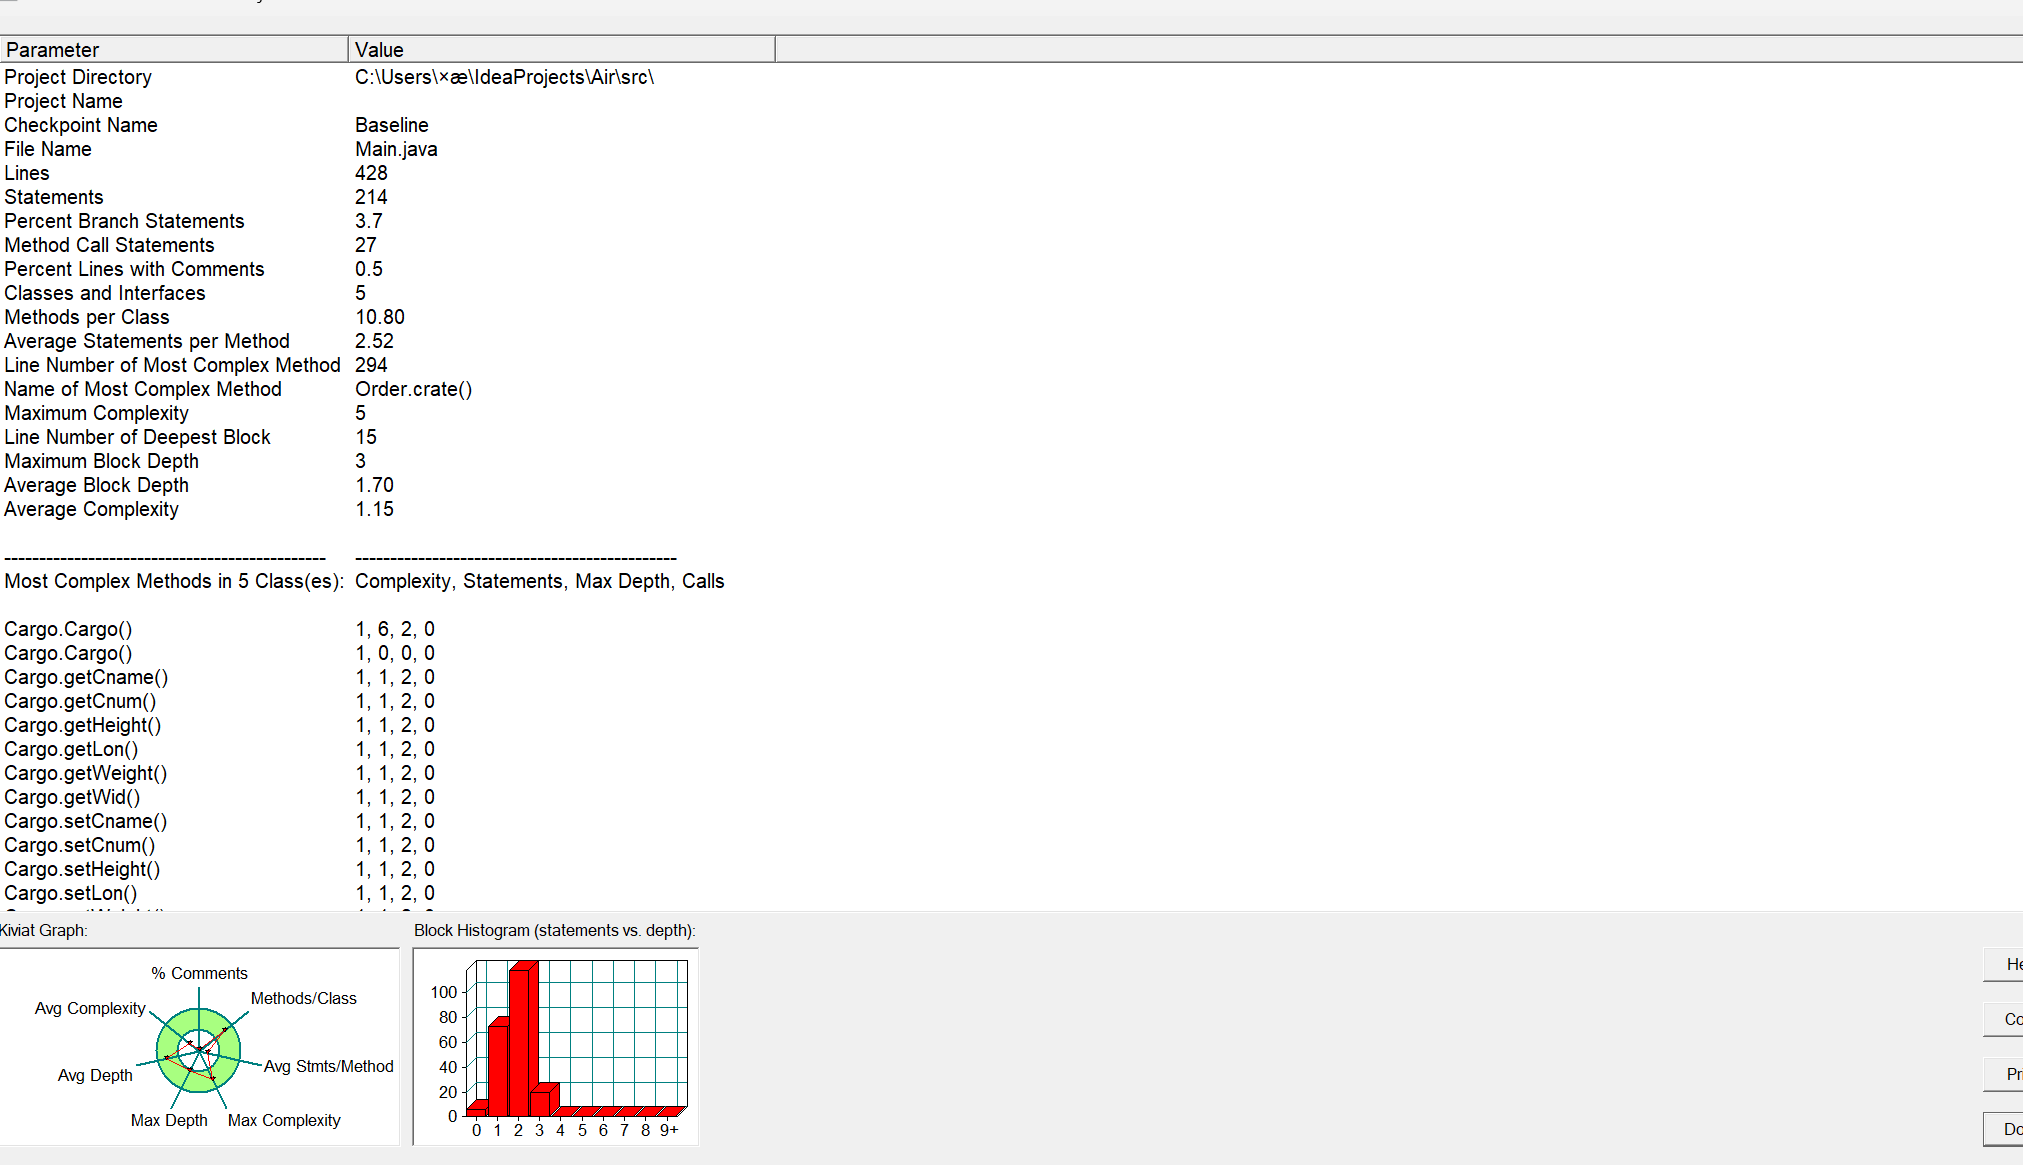Click the Print button
This screenshot has height=1165, width=2023.
tap(2005, 1074)
